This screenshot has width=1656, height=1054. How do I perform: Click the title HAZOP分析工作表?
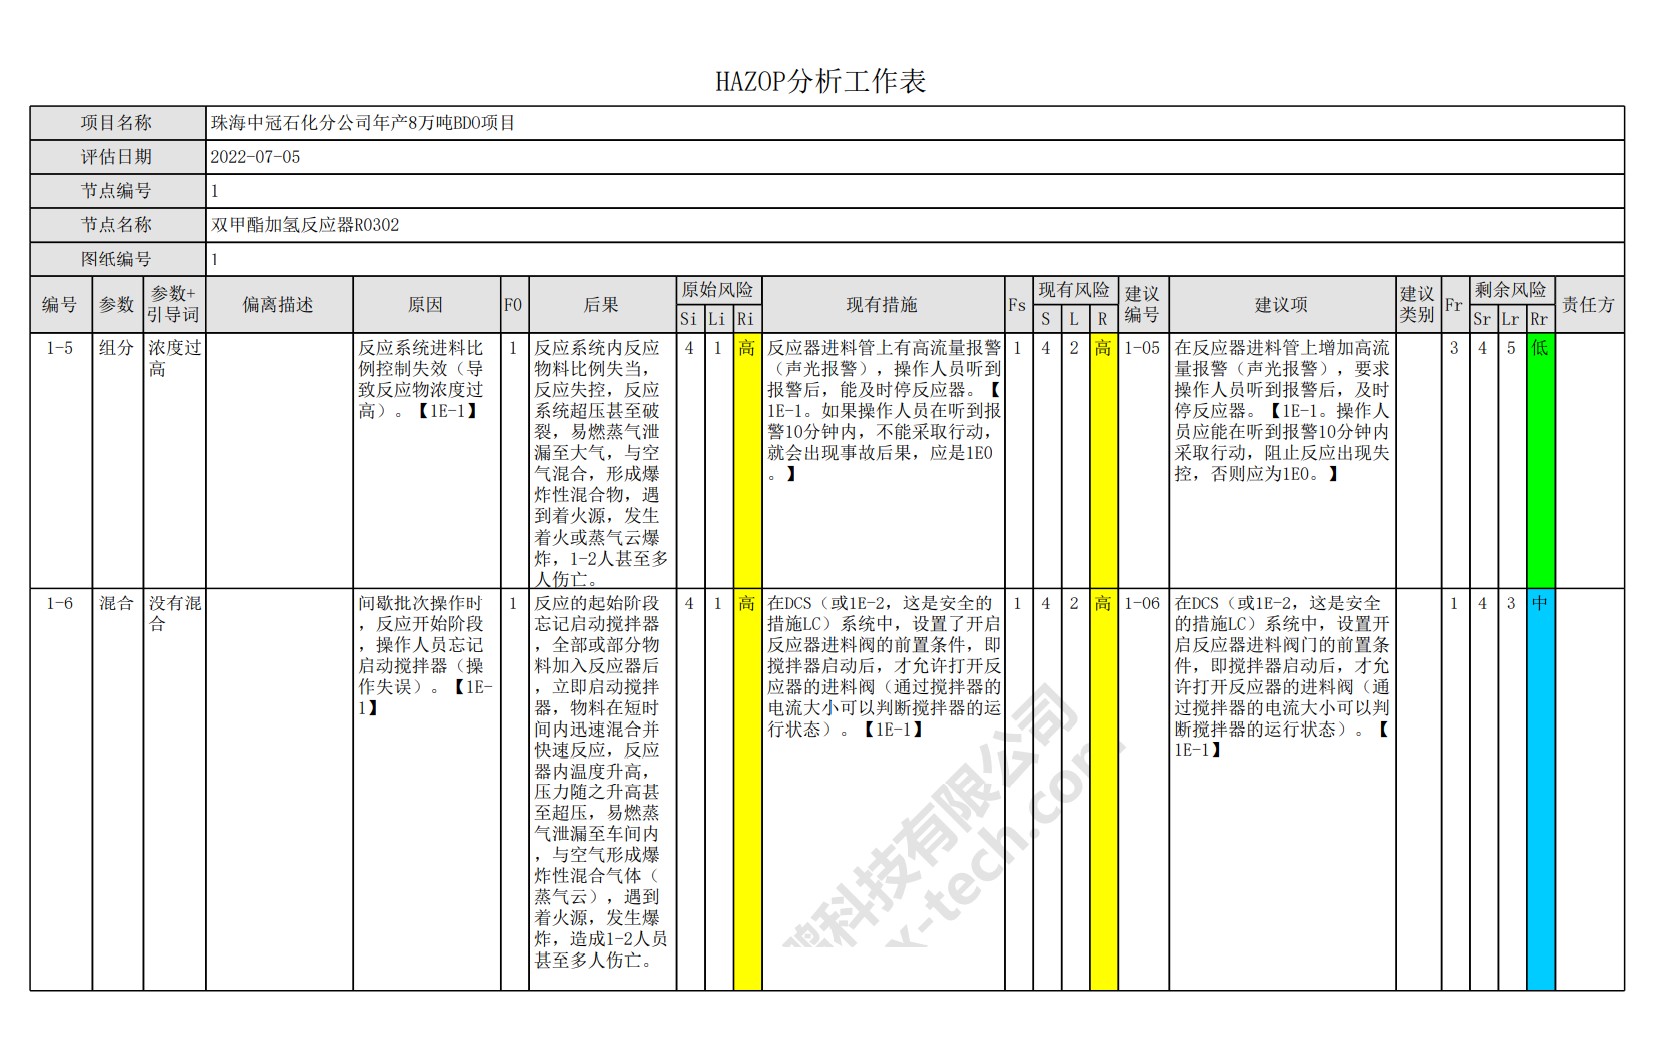click(x=820, y=82)
